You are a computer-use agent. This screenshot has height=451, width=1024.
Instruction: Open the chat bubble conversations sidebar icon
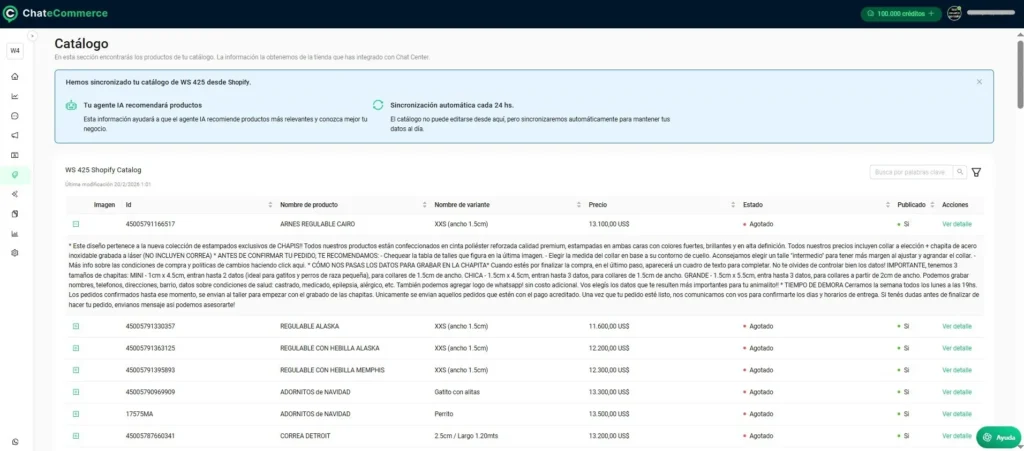15,116
